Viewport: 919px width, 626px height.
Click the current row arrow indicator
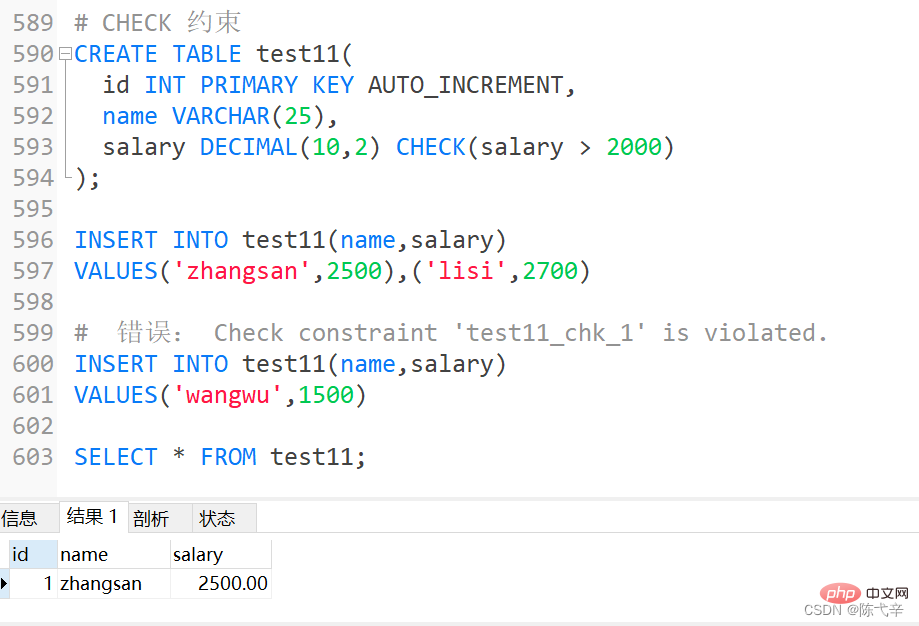click(5, 583)
